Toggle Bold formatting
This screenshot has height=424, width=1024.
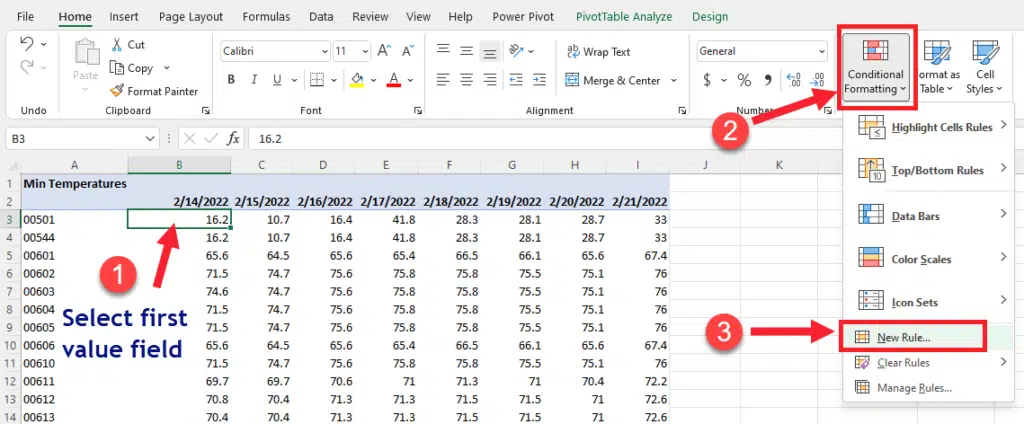point(231,80)
